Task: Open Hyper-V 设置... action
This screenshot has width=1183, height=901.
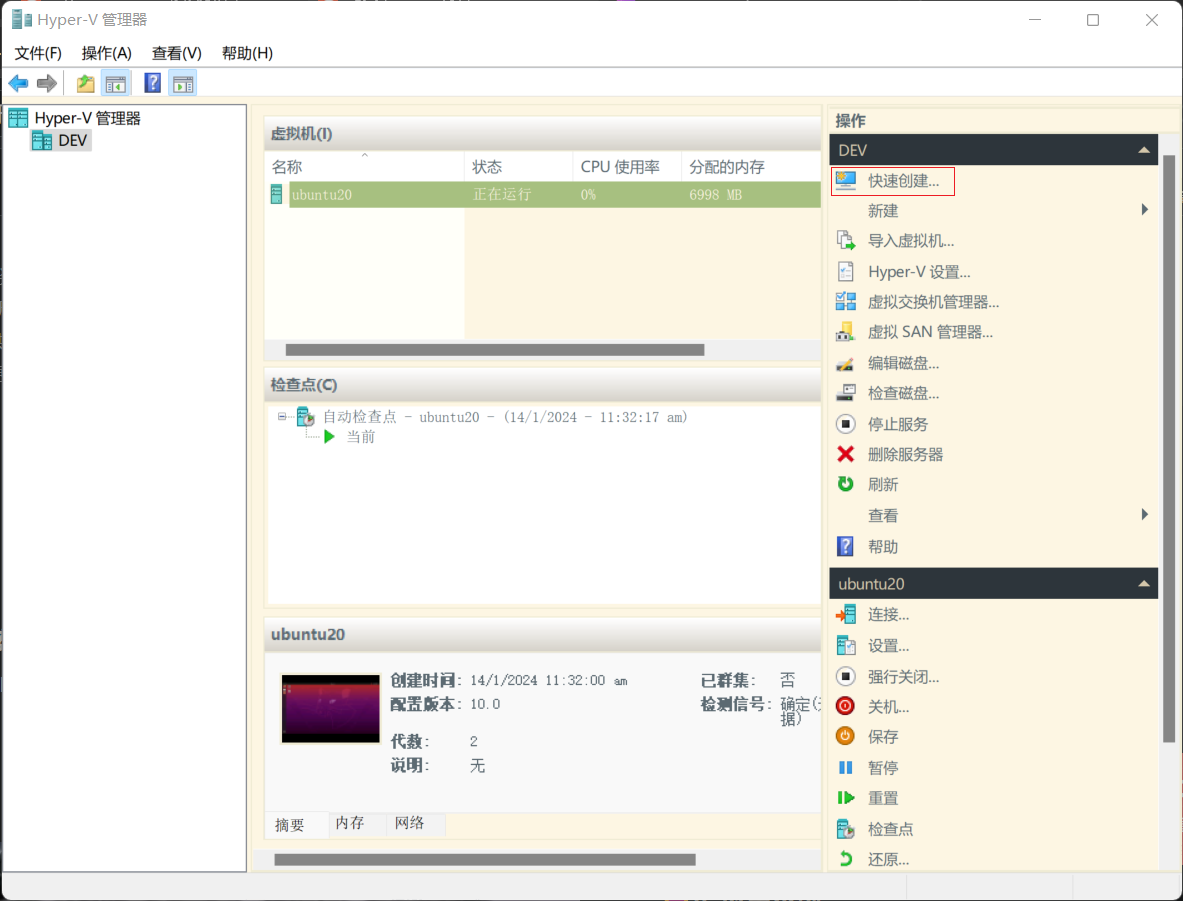Action: tap(919, 272)
